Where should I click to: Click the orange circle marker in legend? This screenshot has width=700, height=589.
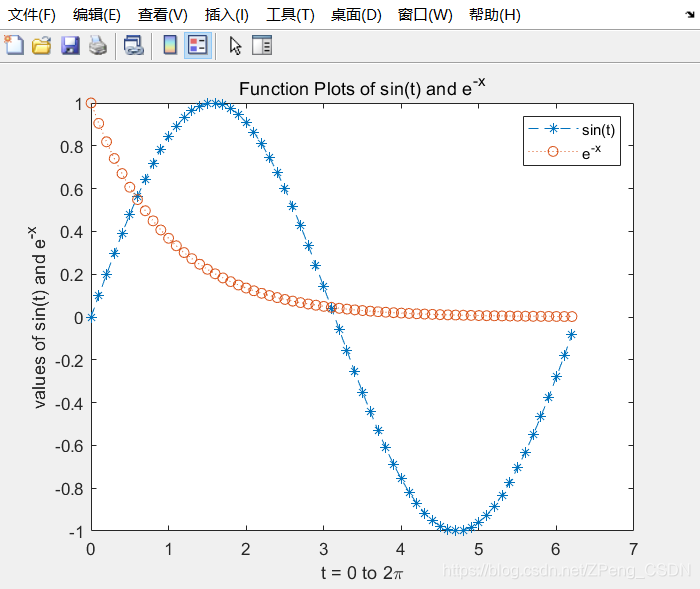[553, 152]
